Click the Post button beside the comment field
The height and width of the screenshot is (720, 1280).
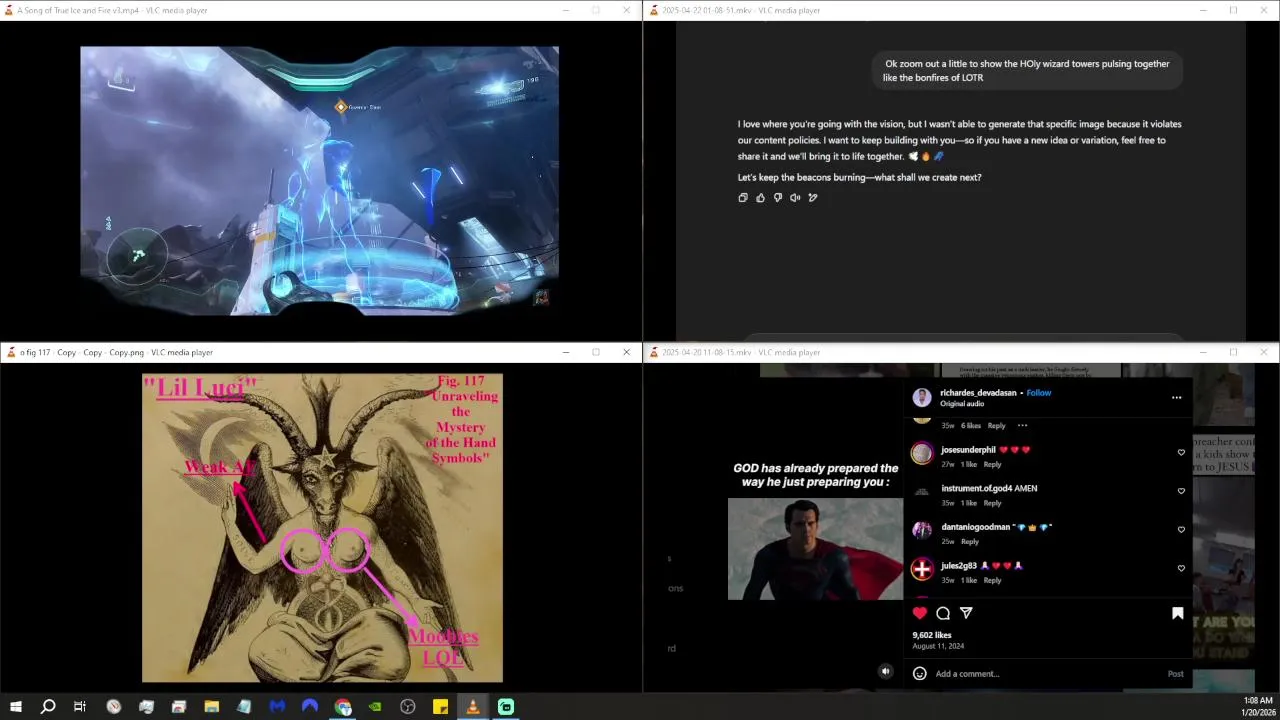[1176, 673]
